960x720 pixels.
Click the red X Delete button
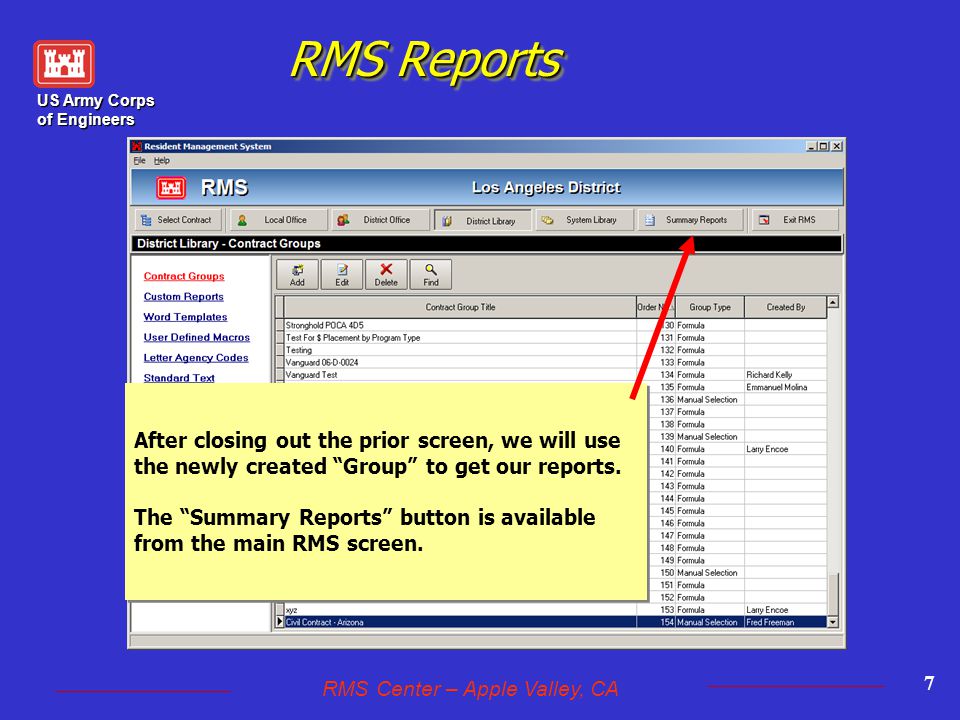(386, 274)
